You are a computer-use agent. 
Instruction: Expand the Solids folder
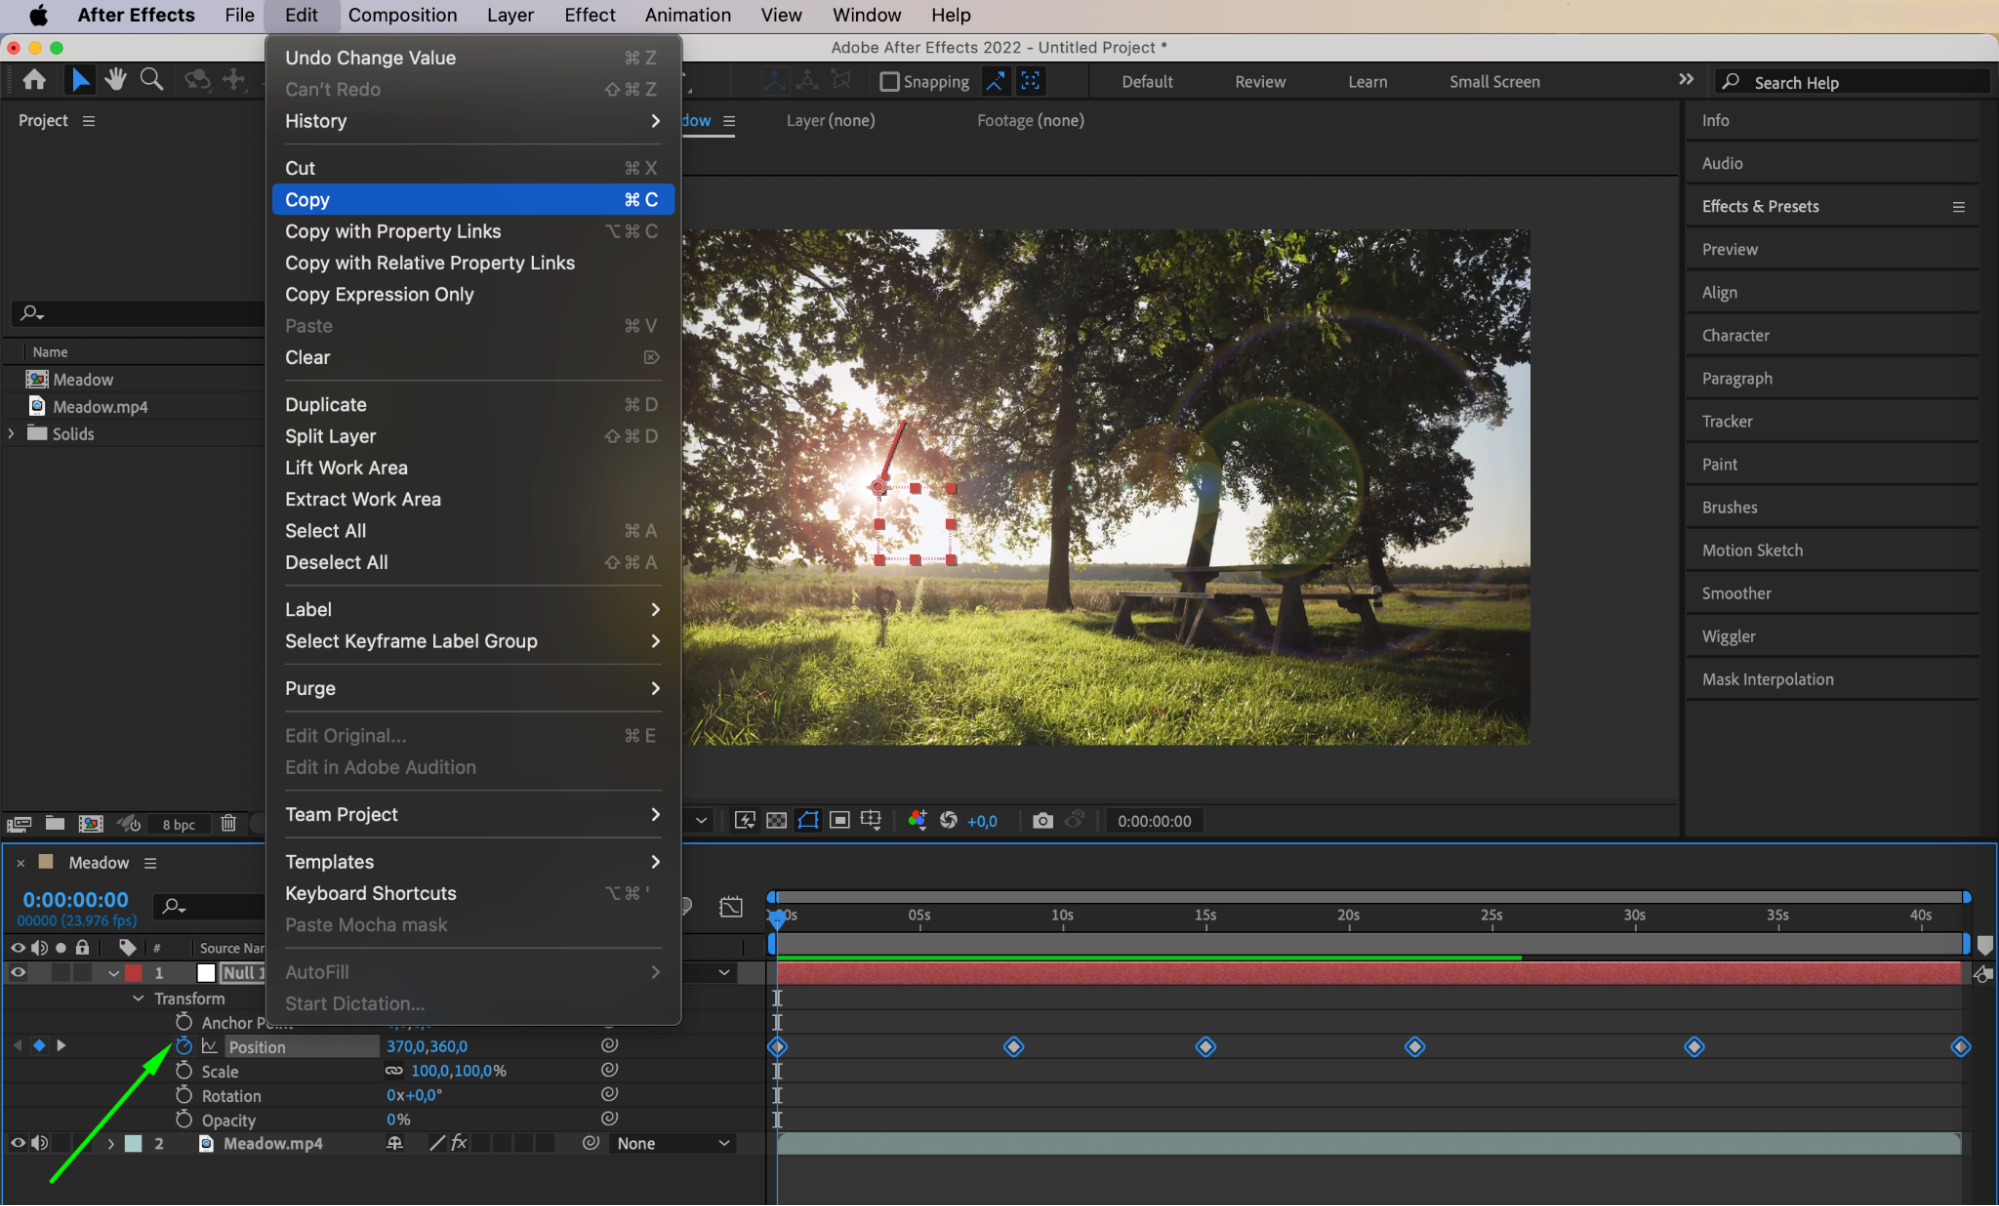coord(11,433)
